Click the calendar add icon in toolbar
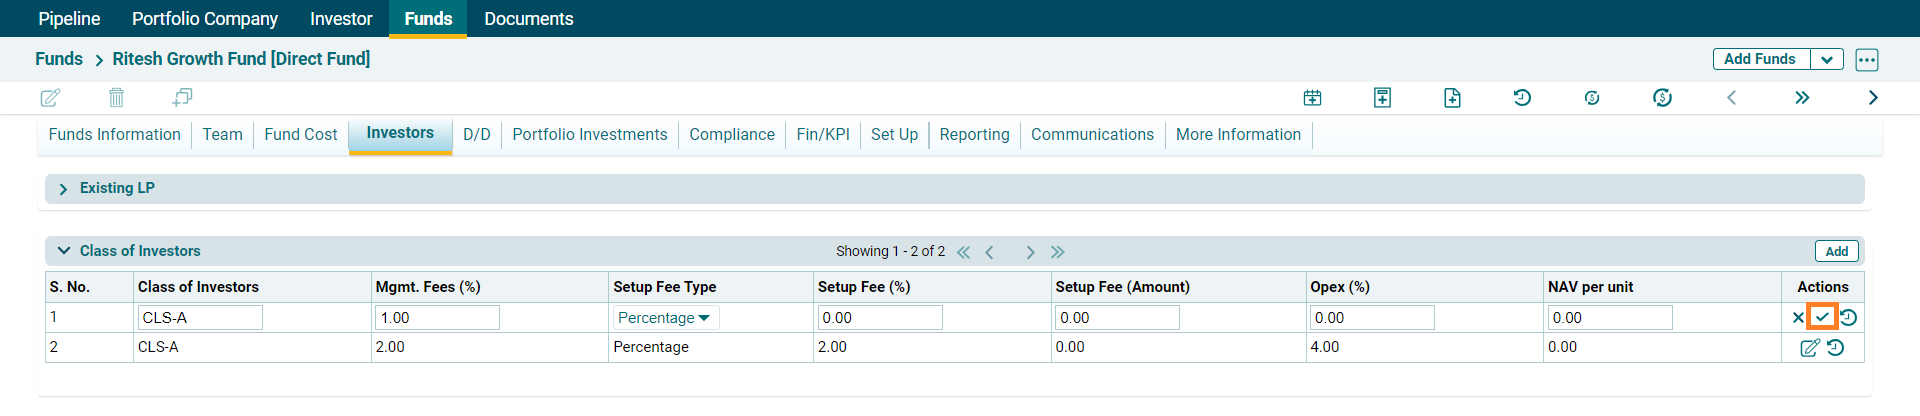This screenshot has height=416, width=1920. (x=1312, y=98)
